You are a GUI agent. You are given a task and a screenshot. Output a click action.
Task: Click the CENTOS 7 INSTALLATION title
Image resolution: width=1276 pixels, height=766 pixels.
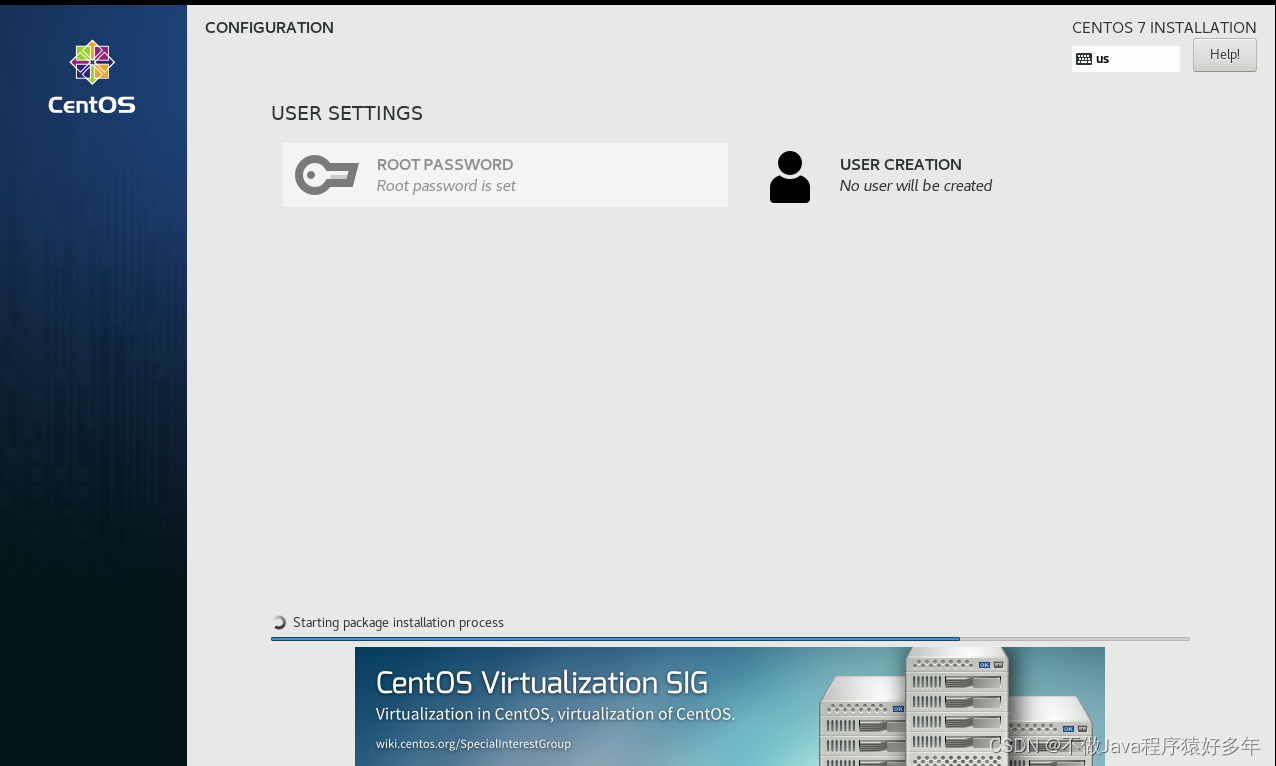coord(1164,28)
